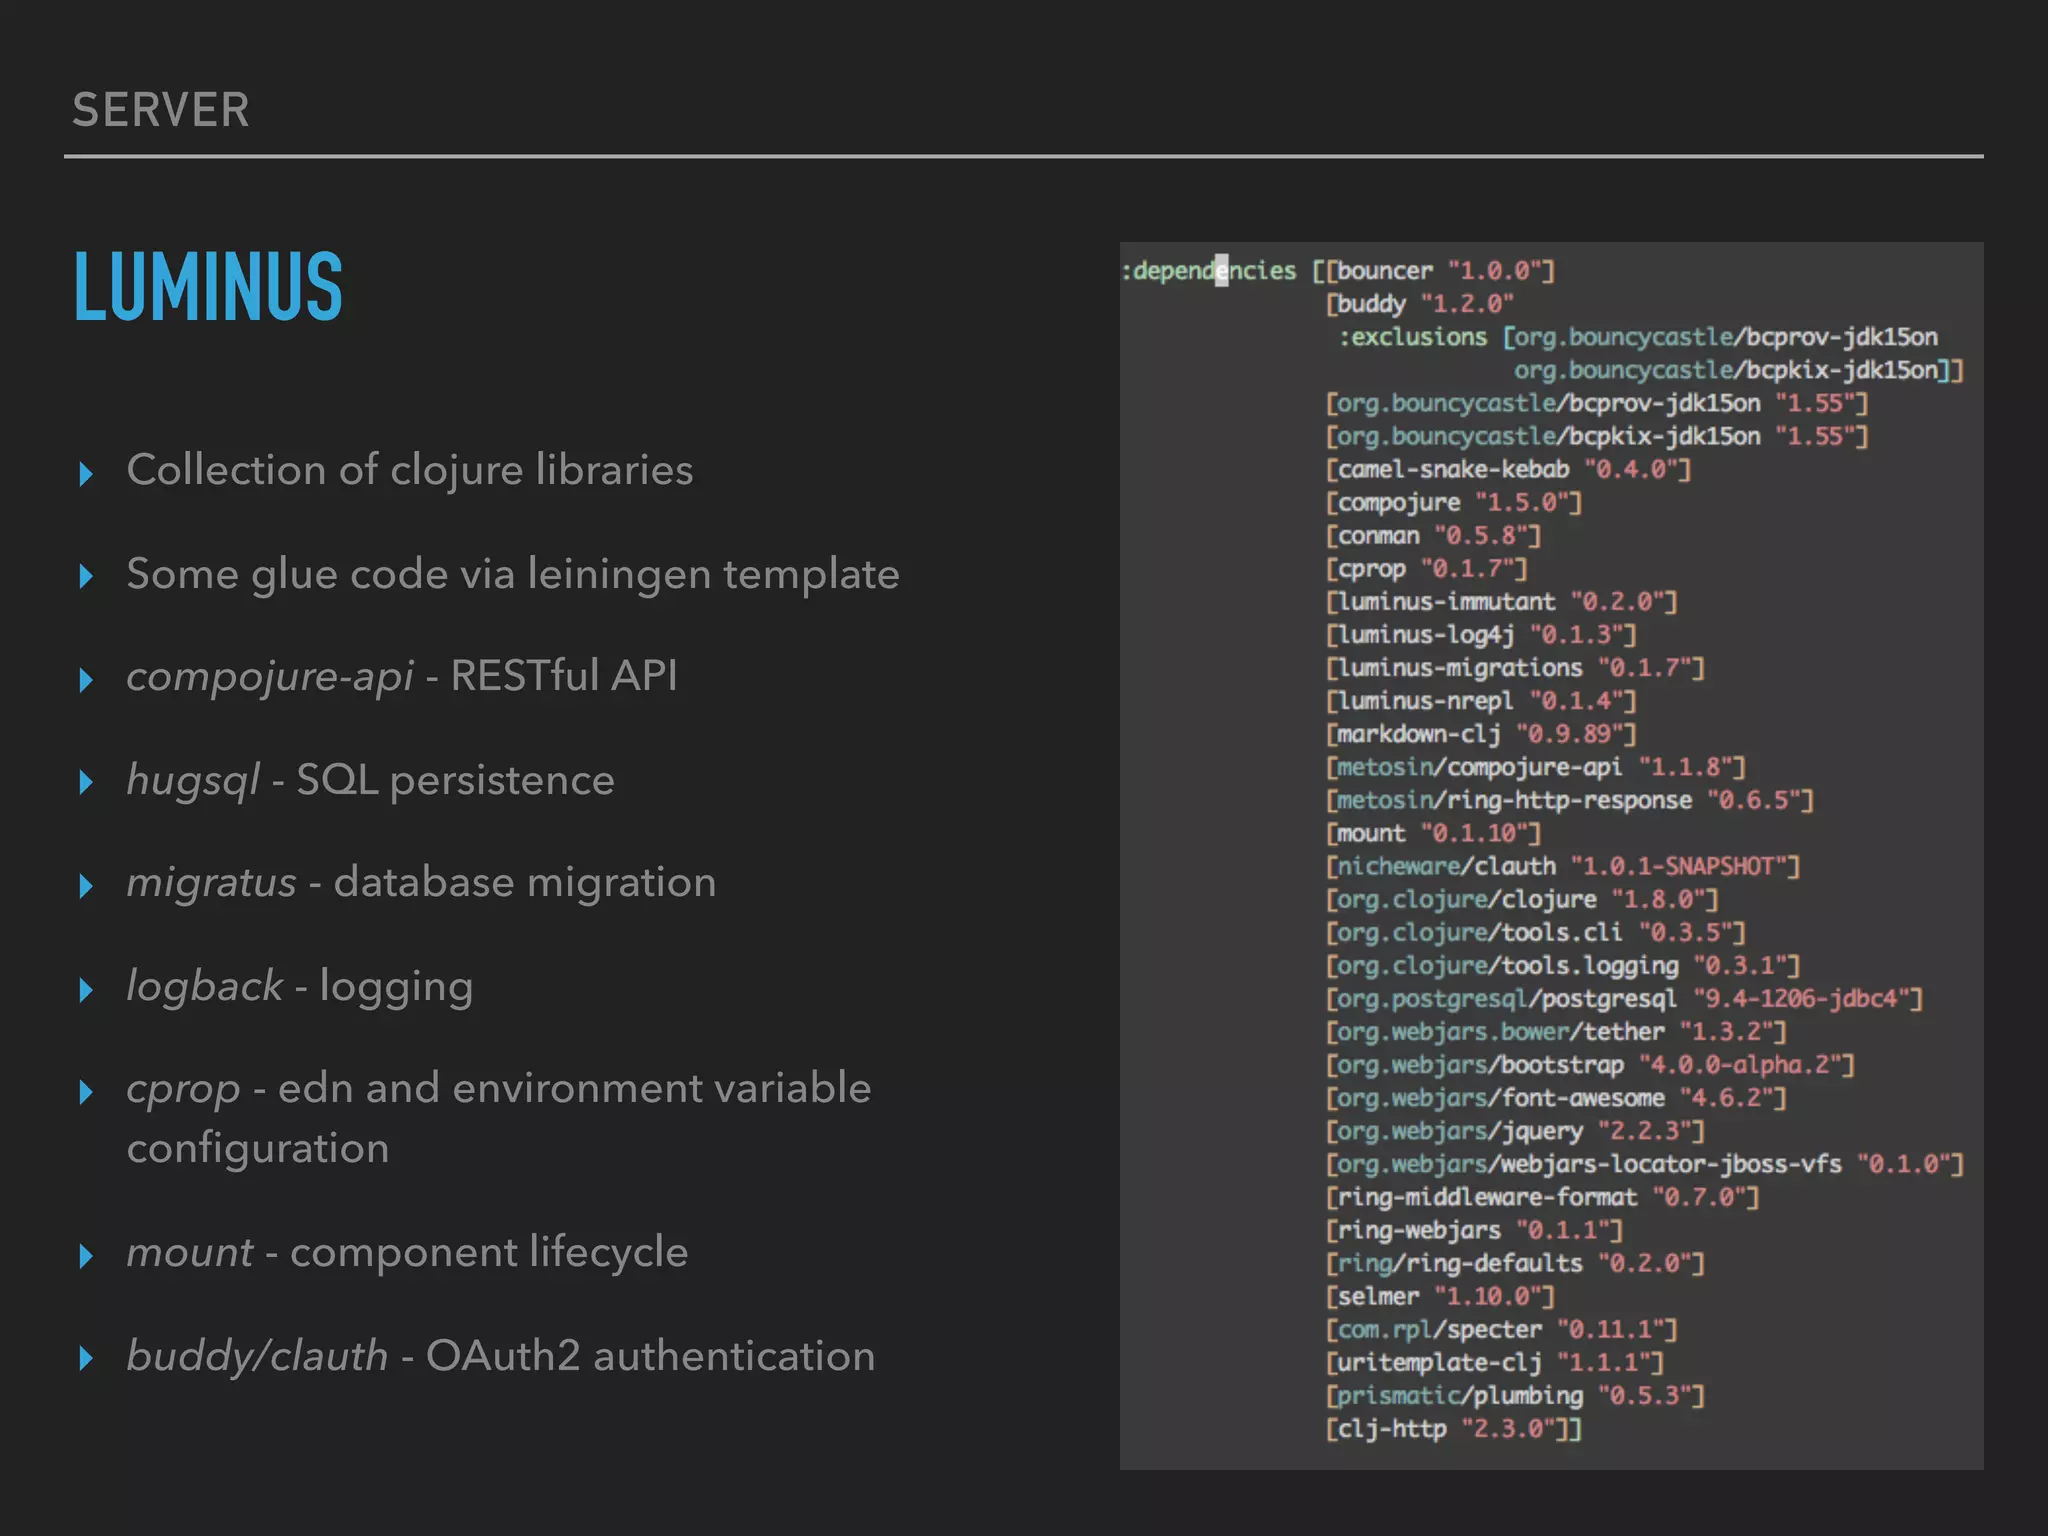Click bcprov-jdk15on "1.55" dependency line

[1597, 403]
